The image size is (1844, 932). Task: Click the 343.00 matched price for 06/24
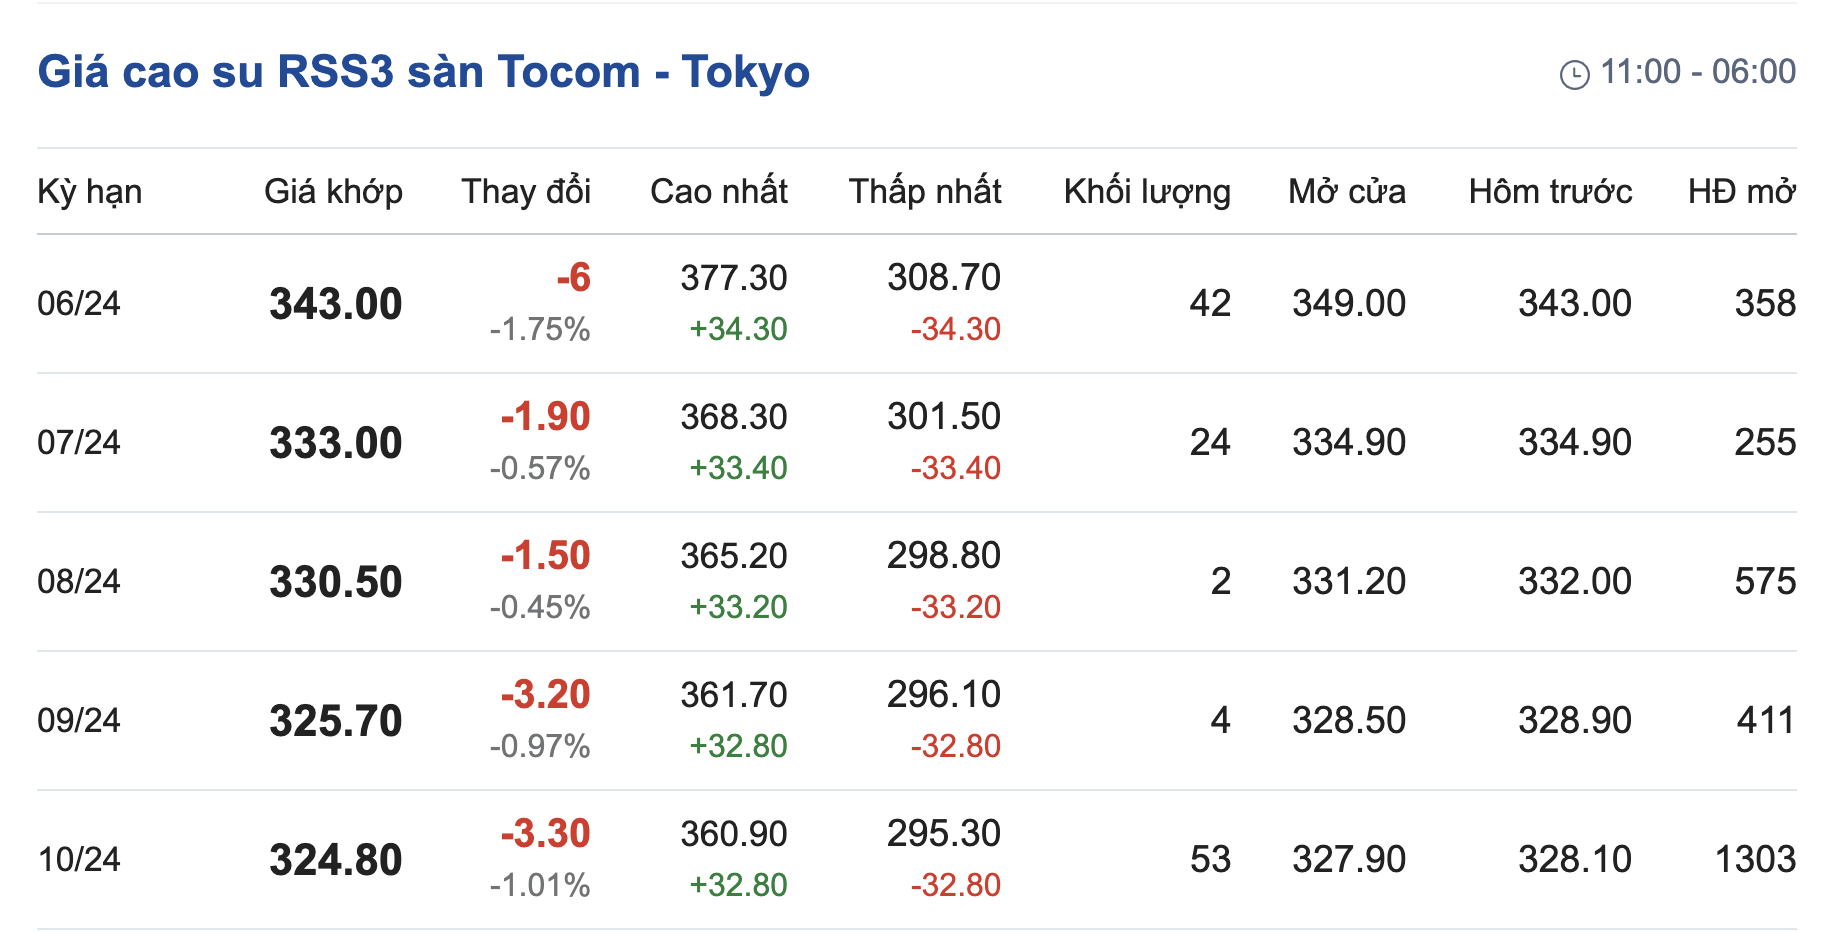tap(335, 304)
